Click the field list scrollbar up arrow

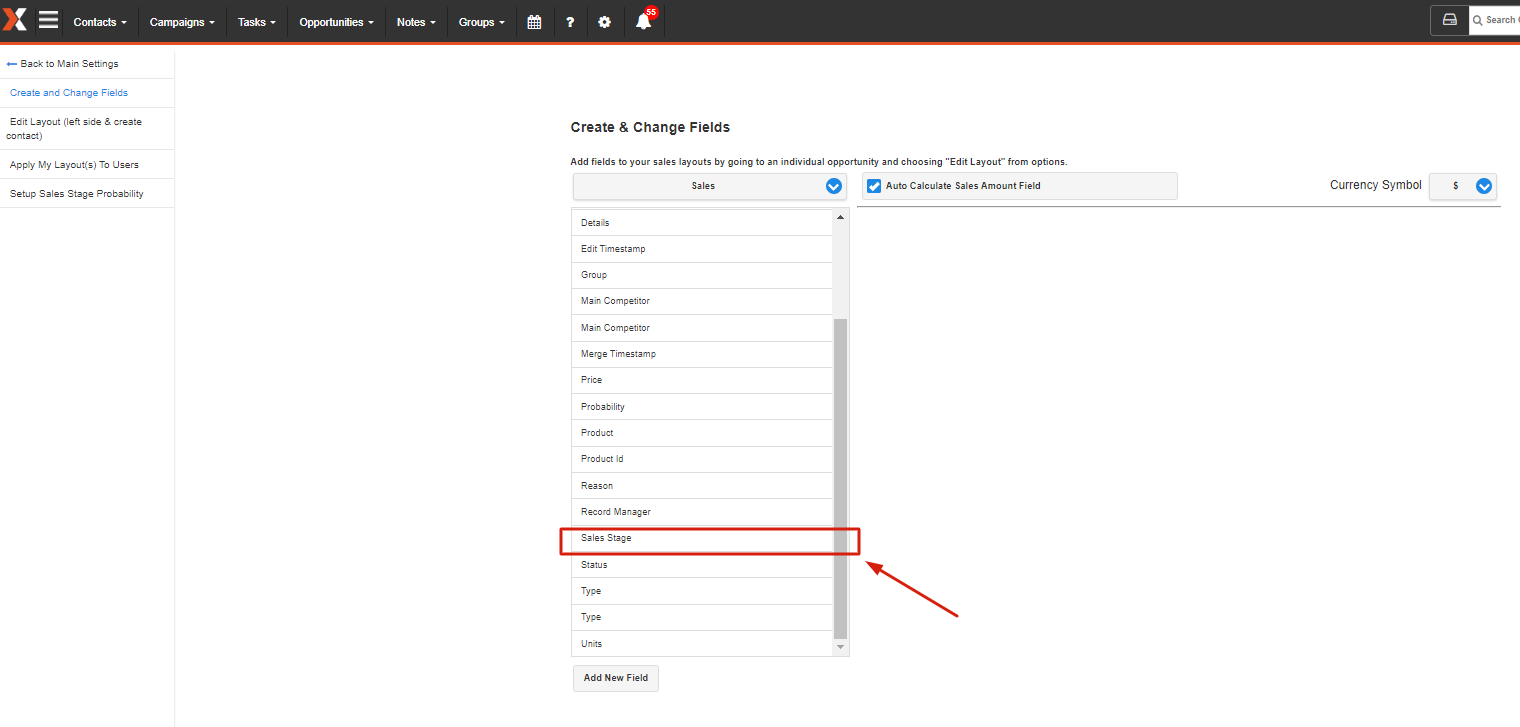click(x=840, y=217)
